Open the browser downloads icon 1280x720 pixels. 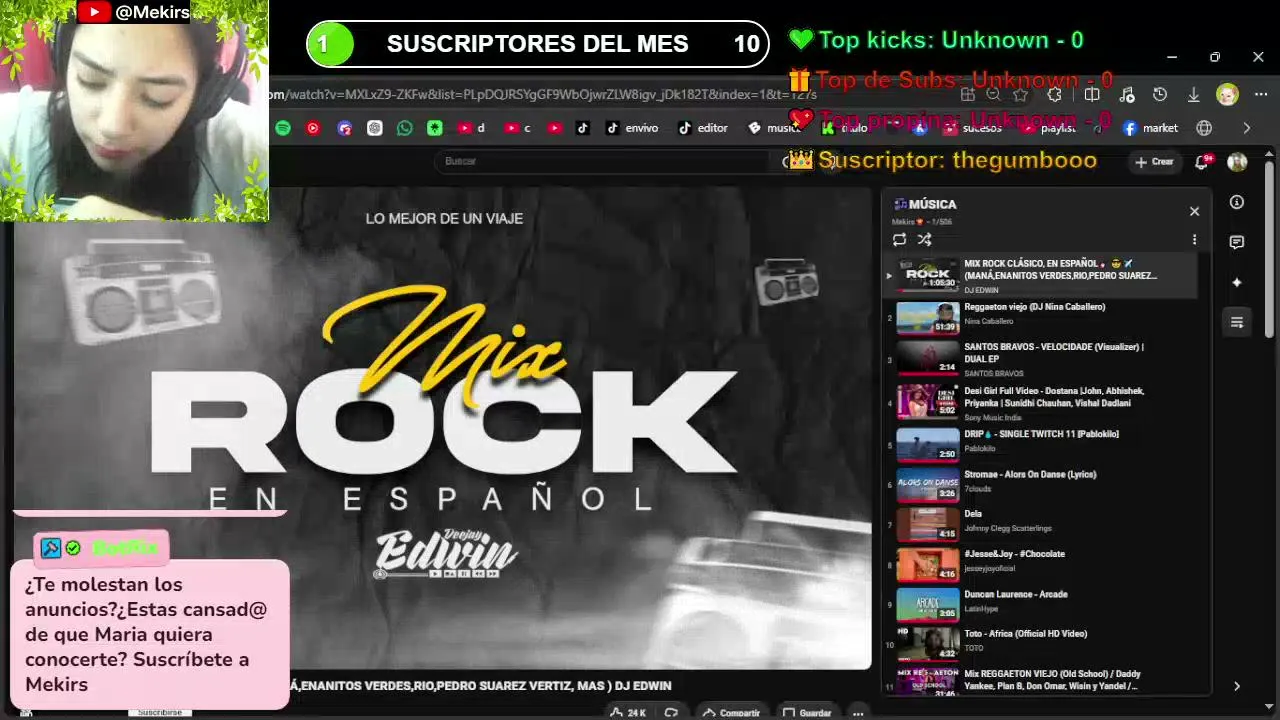click(x=1193, y=95)
